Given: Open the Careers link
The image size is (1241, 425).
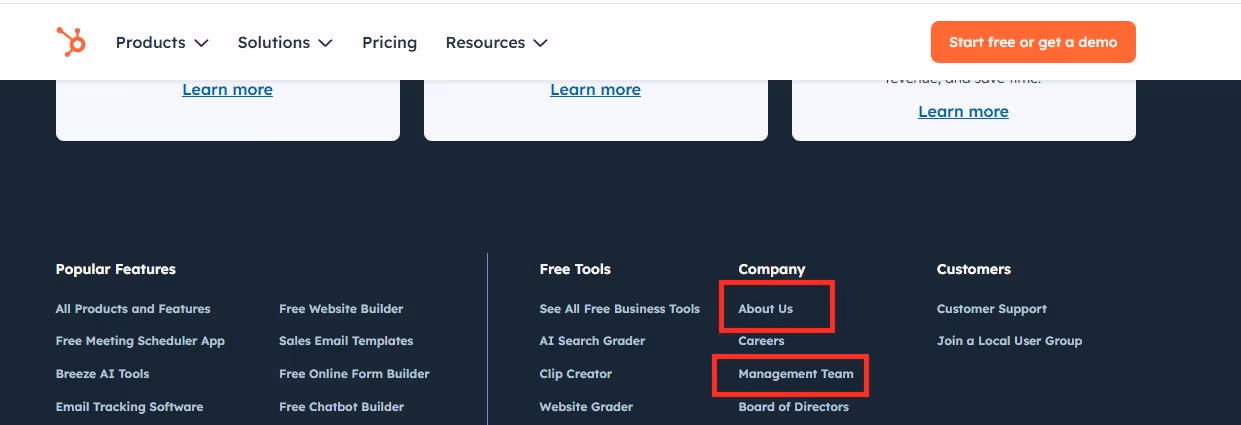Looking at the screenshot, I should click(762, 341).
